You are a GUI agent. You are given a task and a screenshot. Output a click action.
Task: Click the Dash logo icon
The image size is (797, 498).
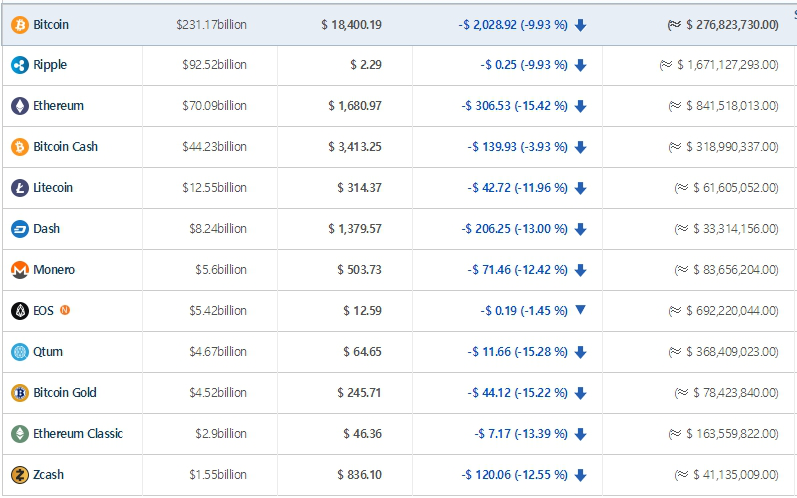click(x=19, y=229)
